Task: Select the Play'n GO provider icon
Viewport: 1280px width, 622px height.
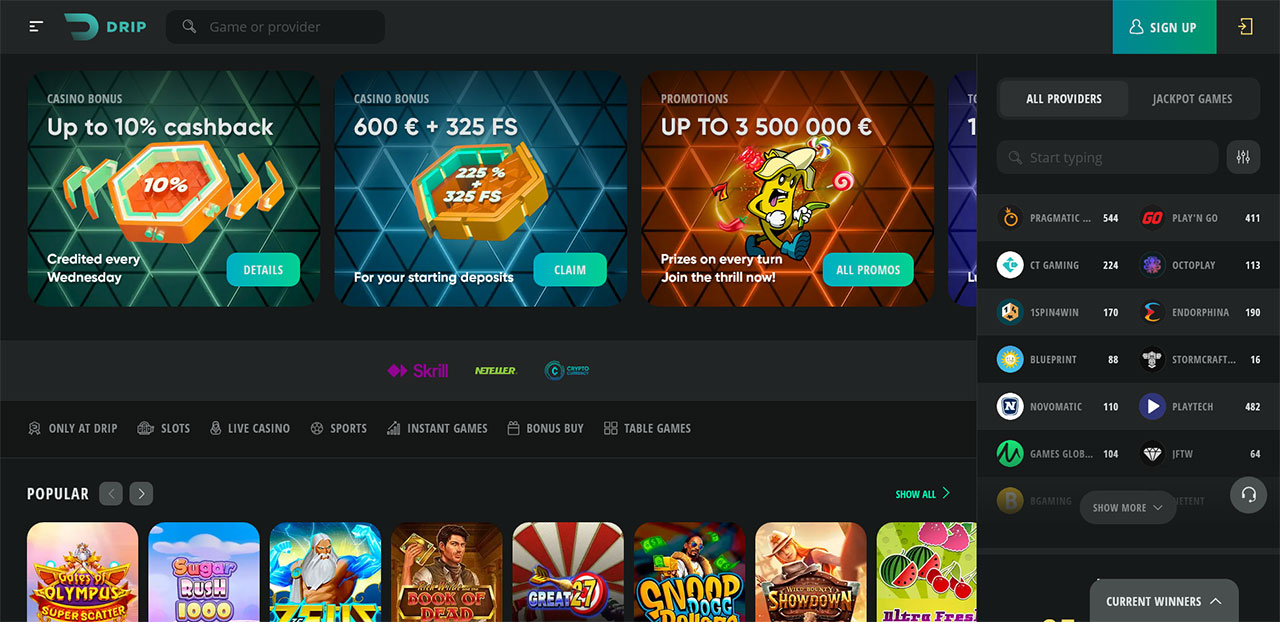Action: tap(1153, 218)
